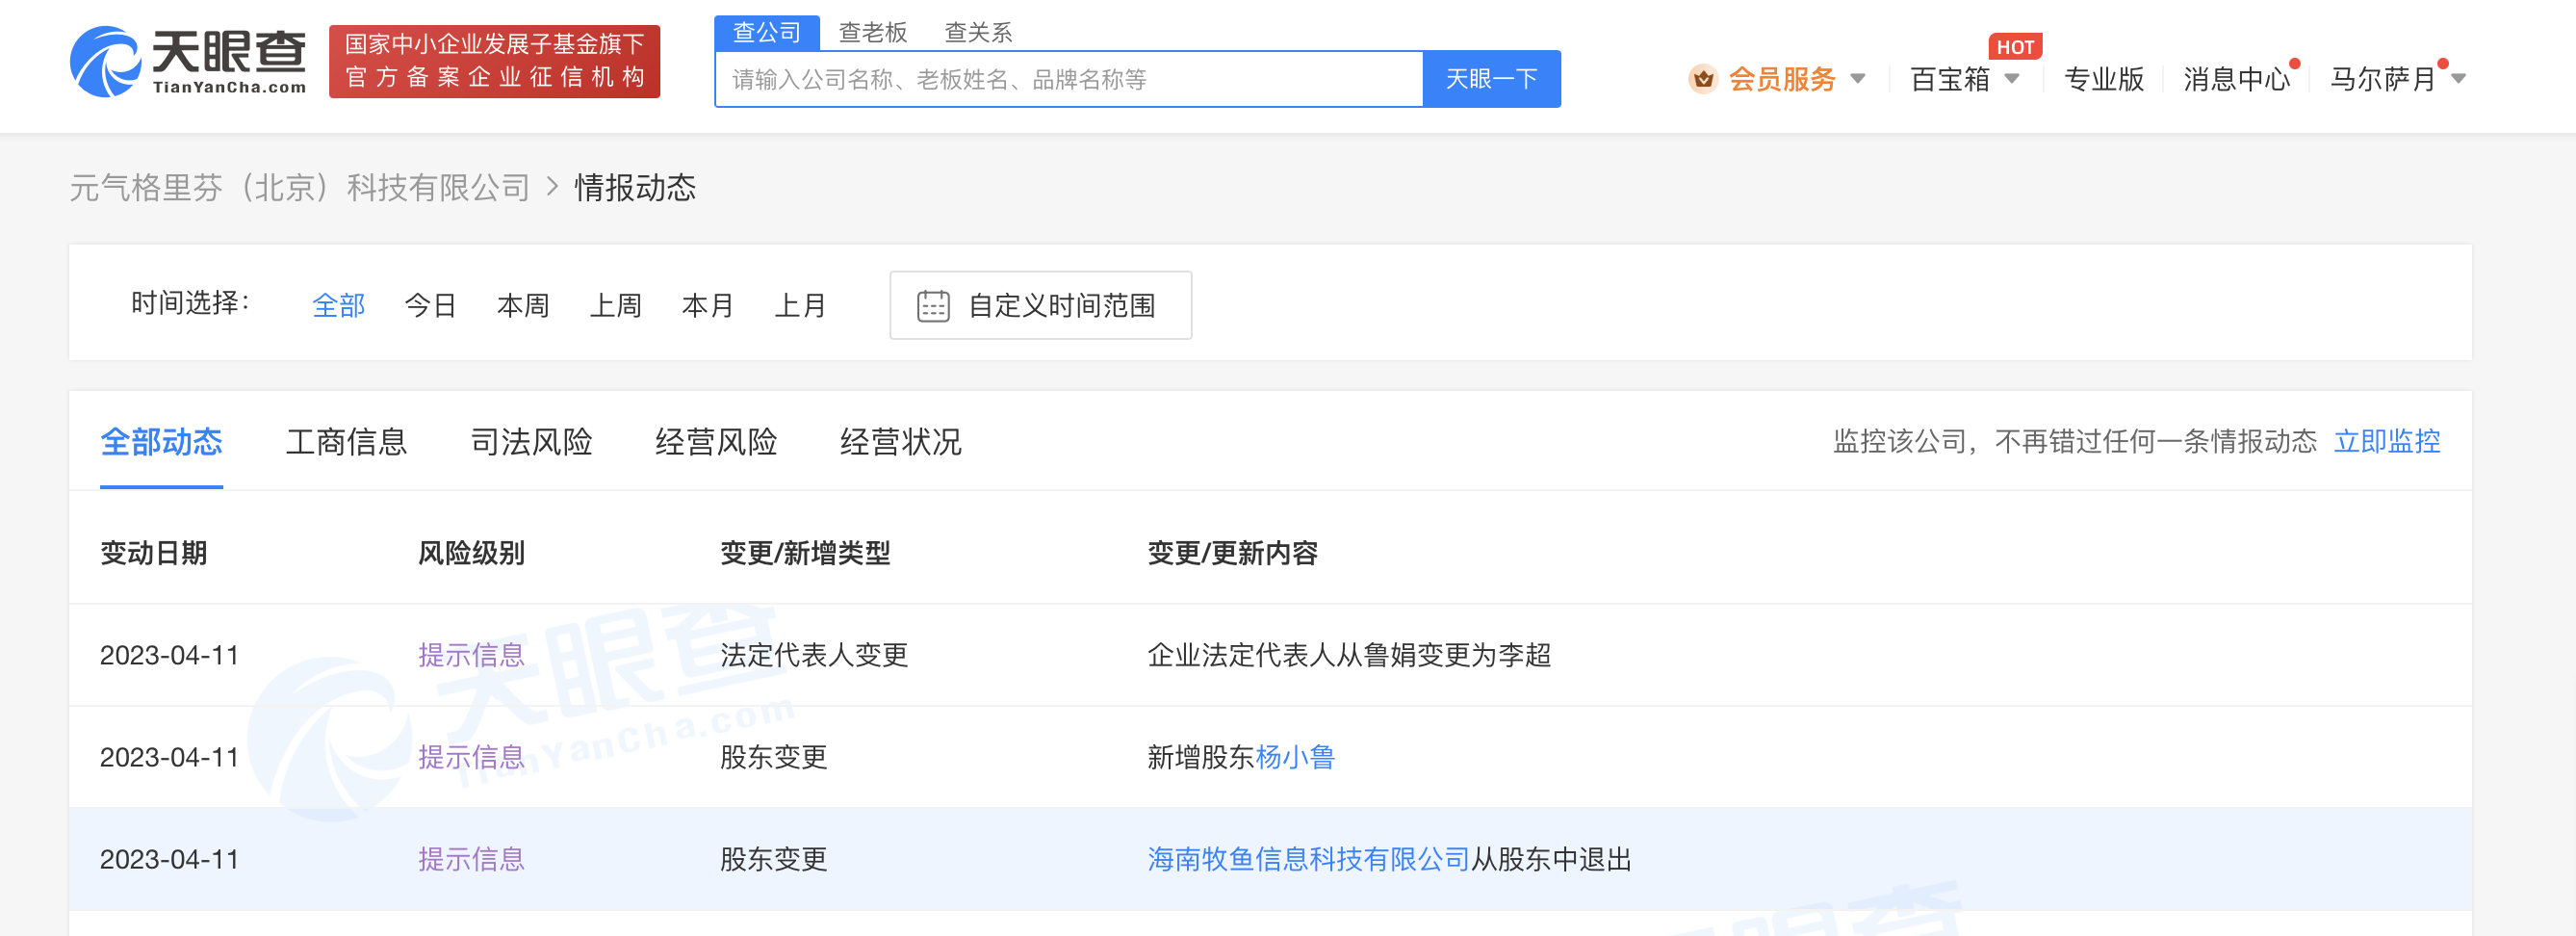Click 立即监控 link
This screenshot has width=2576, height=936.
[x=2387, y=441]
